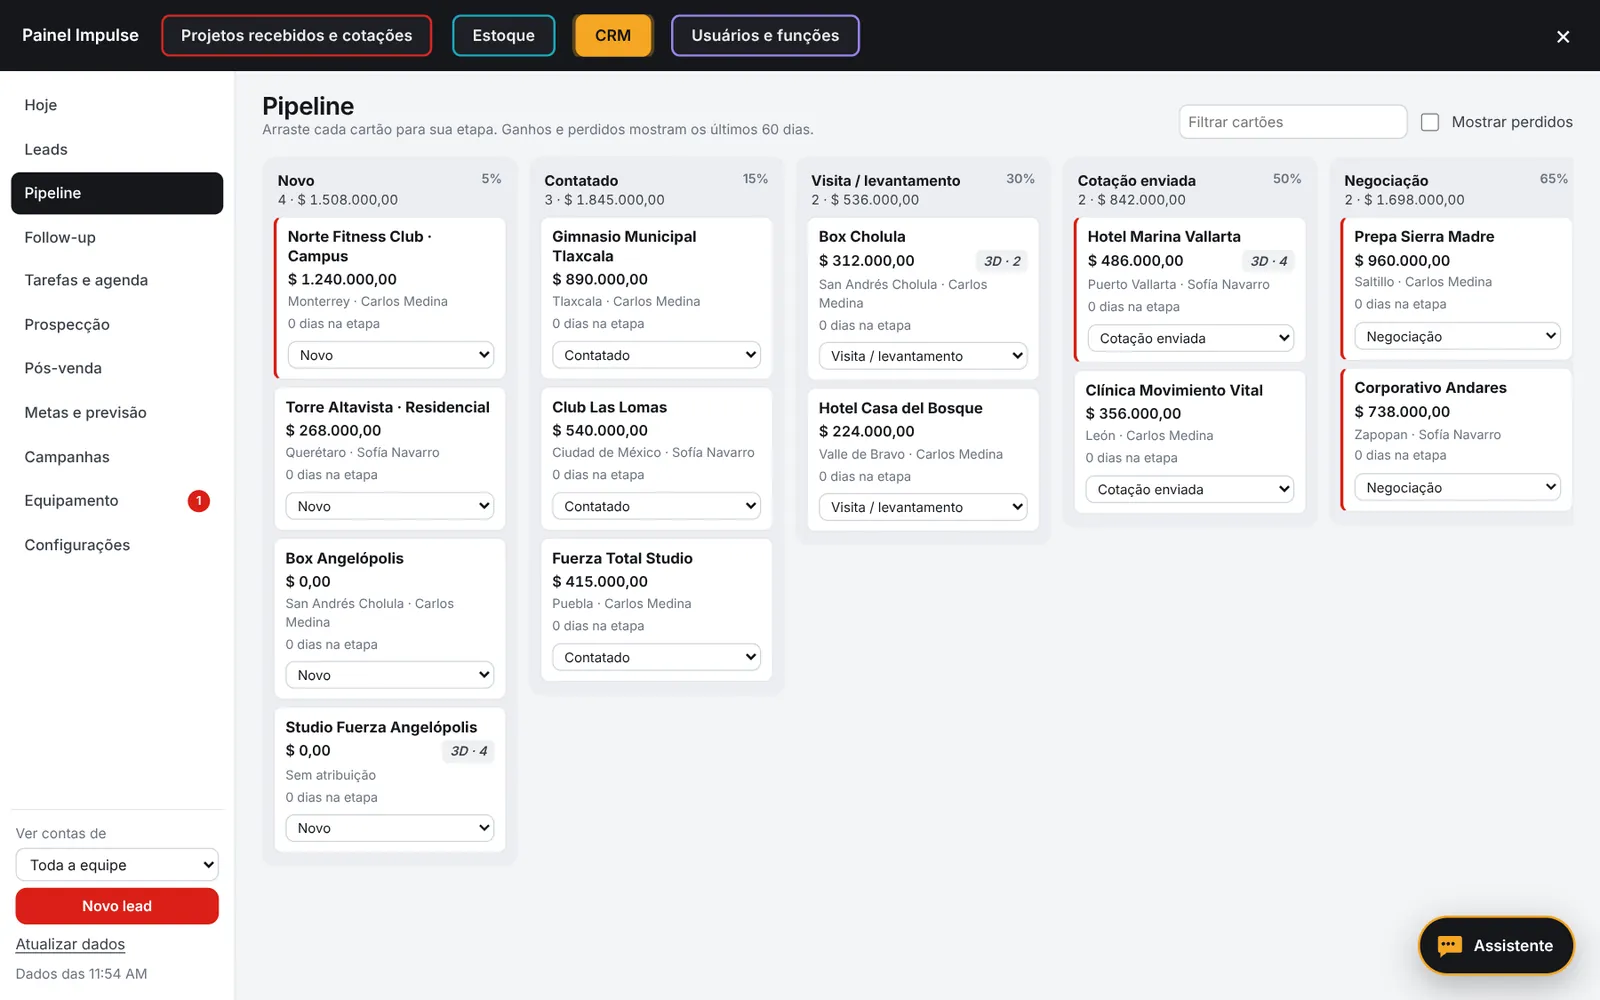This screenshot has height=1000, width=1600.
Task: Open stage dropdown on Club Las Lomas card
Action: pos(656,506)
